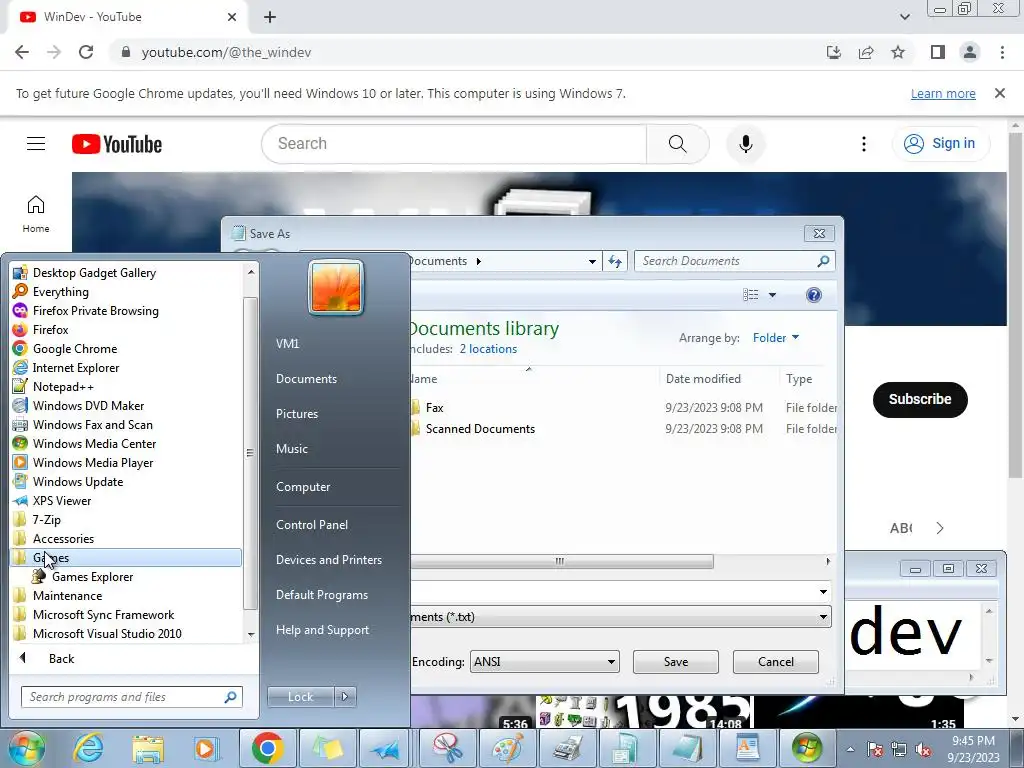This screenshot has height=768, width=1024.
Task: Open Documents from the Start menu right pane
Action: 306,379
